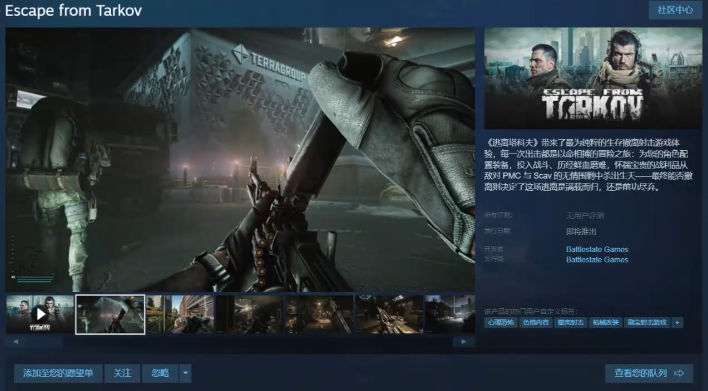Image resolution: width=708 pixels, height=391 pixels.
Task: Click the 社区中心 community hub button
Action: click(x=675, y=10)
